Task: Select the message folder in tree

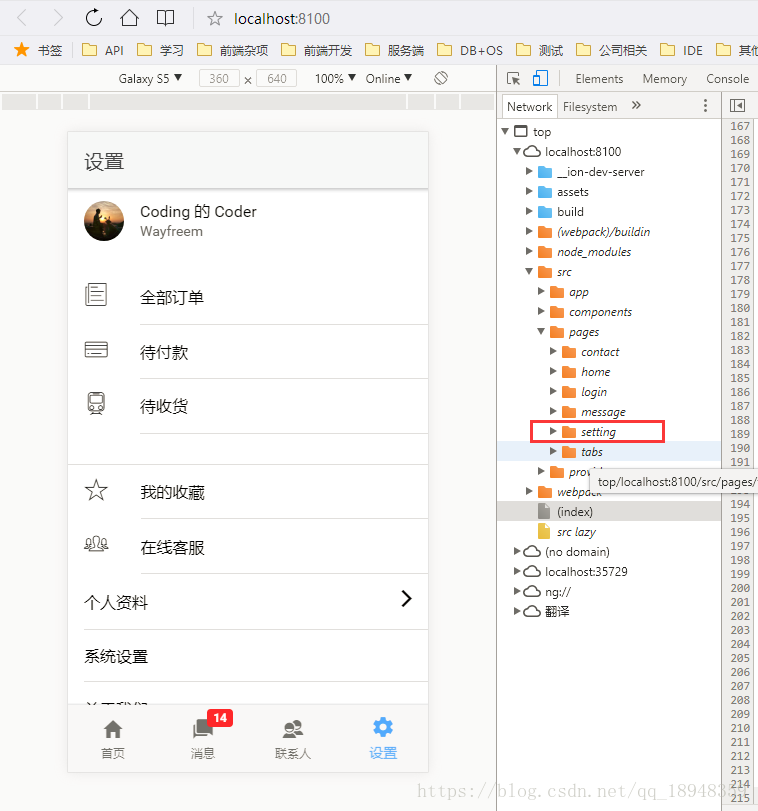Action: point(603,412)
